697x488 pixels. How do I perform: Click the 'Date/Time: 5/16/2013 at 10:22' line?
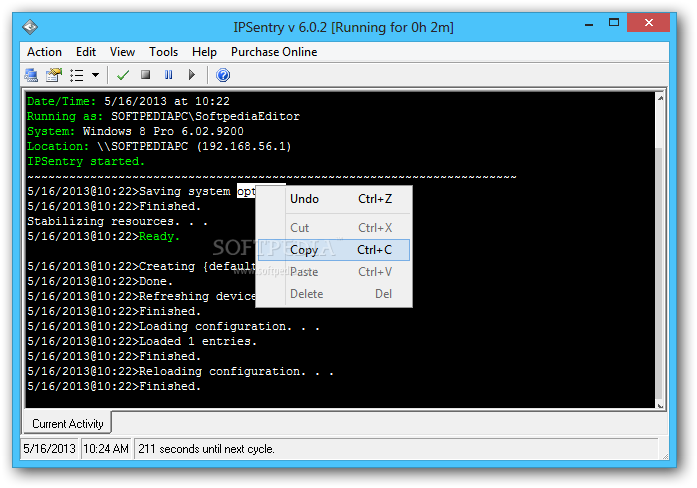[x=128, y=101]
